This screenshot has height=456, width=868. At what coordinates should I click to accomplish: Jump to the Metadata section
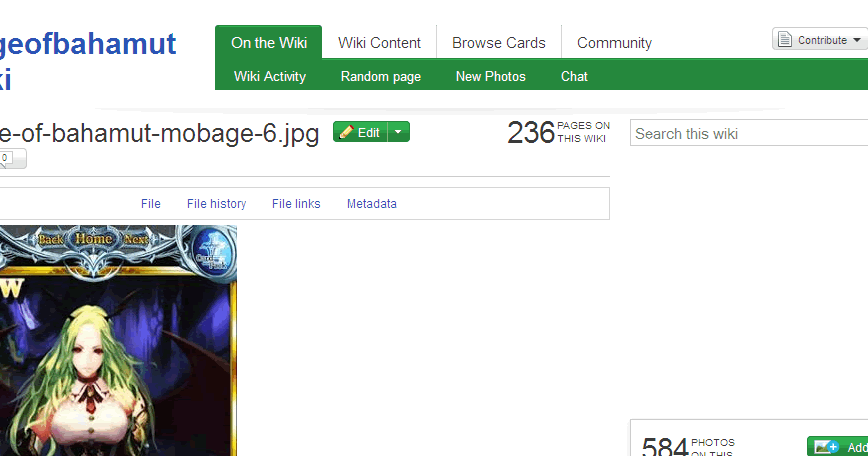pos(371,204)
